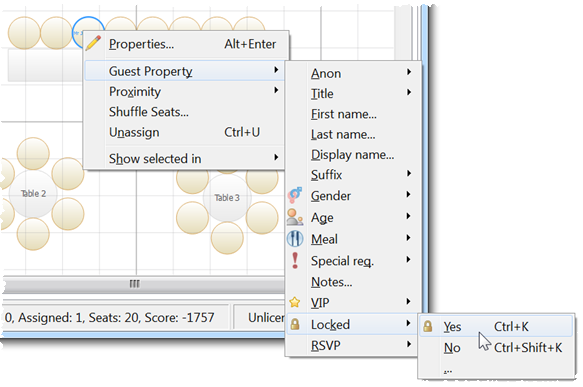Select Special req. menu entry

[353, 261]
